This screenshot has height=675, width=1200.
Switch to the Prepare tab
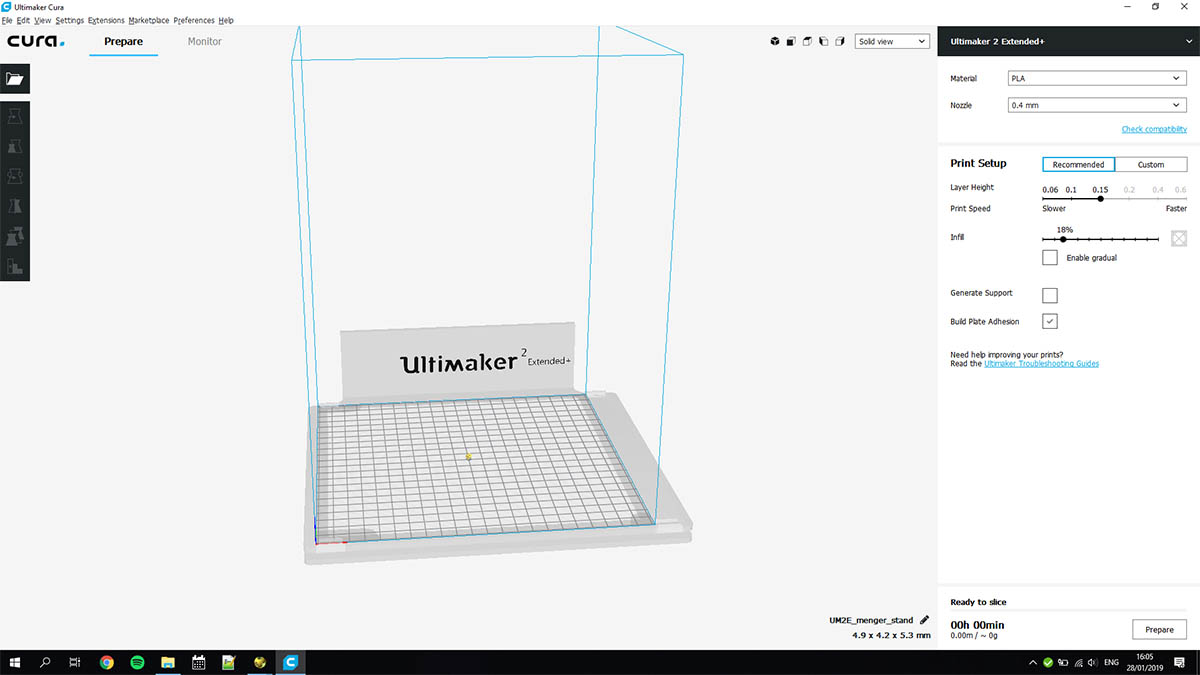[x=124, y=42]
